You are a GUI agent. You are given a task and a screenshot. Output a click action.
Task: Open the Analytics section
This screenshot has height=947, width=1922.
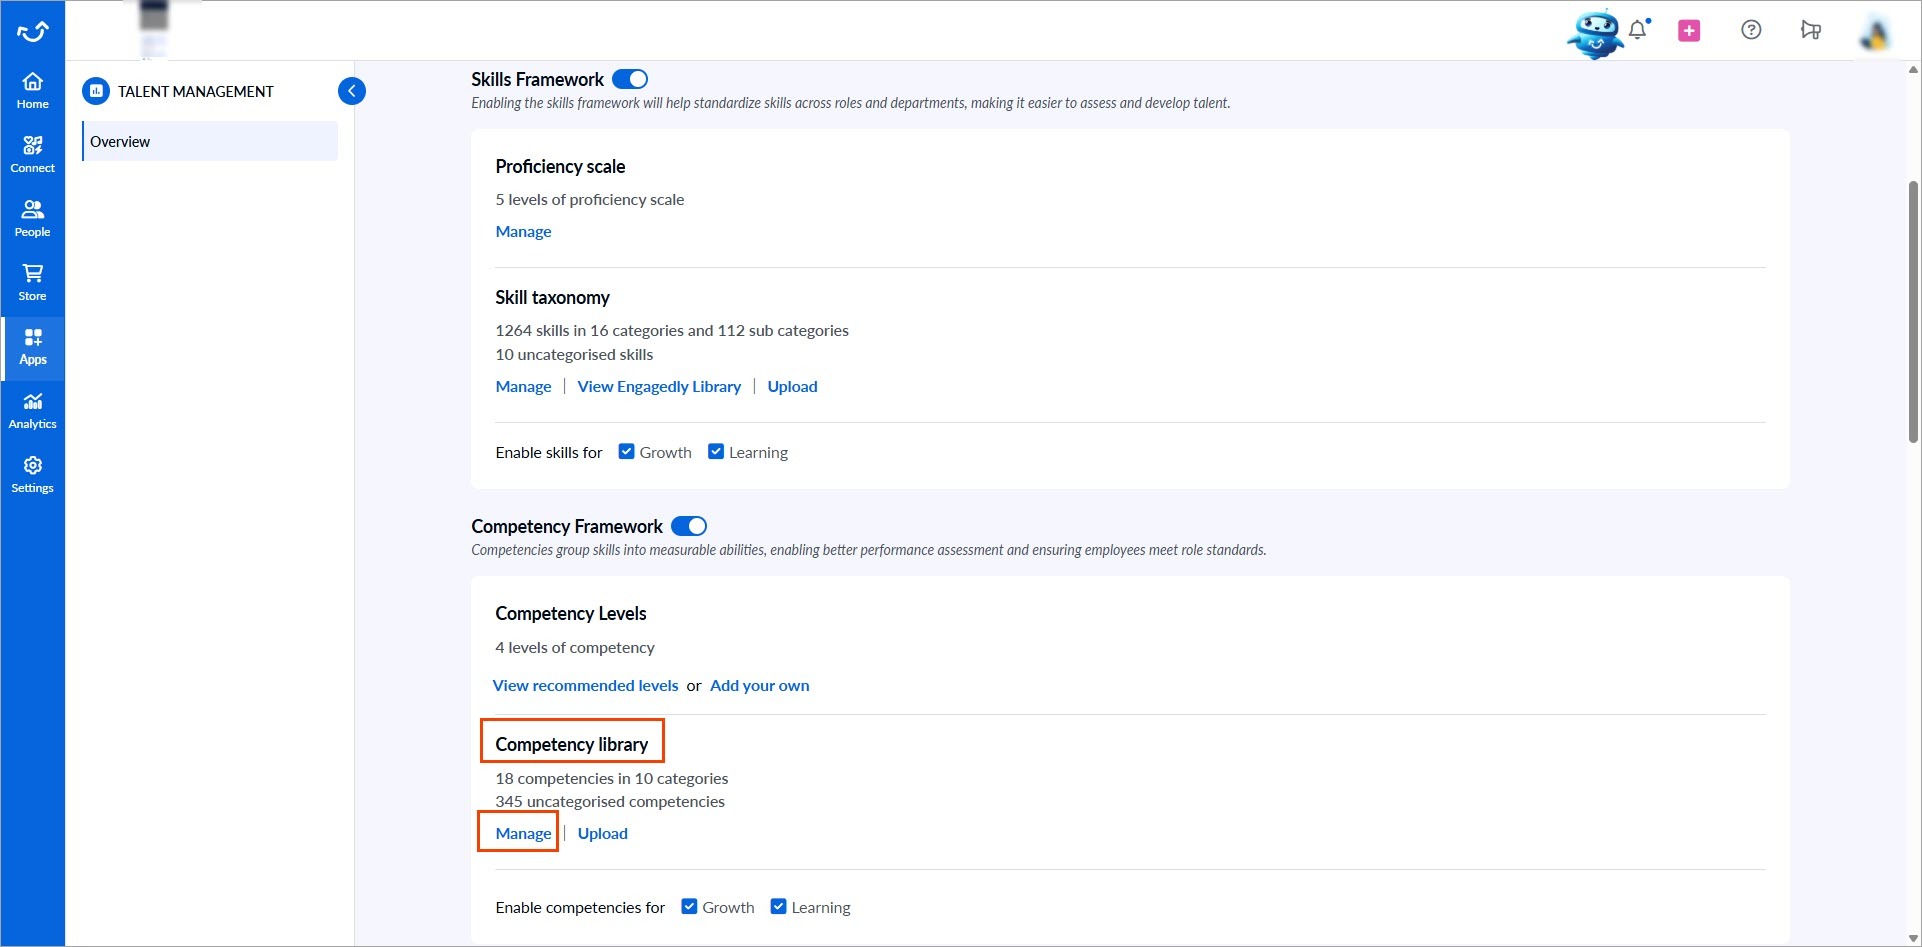pos(32,410)
